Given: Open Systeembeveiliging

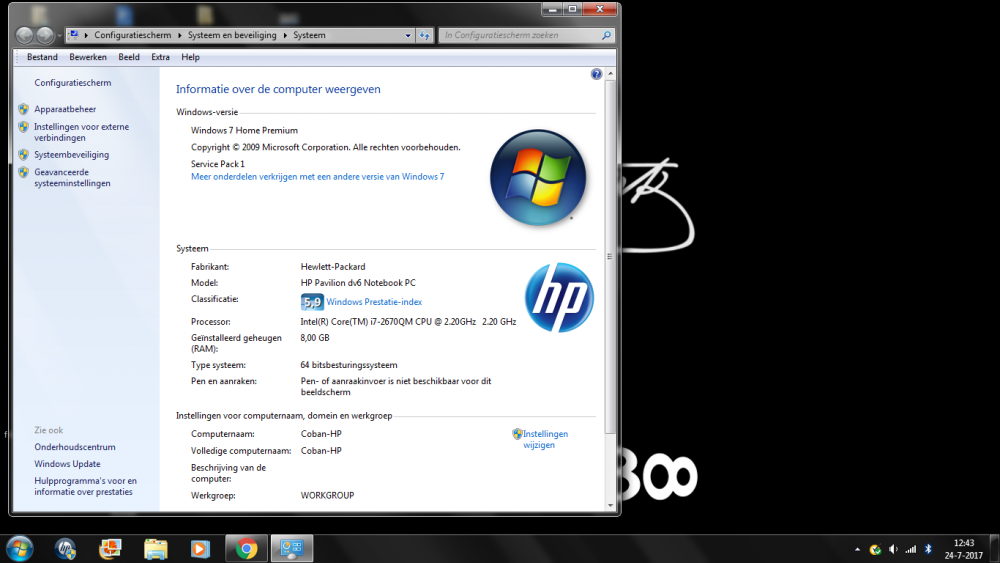Looking at the screenshot, I should pos(71,154).
